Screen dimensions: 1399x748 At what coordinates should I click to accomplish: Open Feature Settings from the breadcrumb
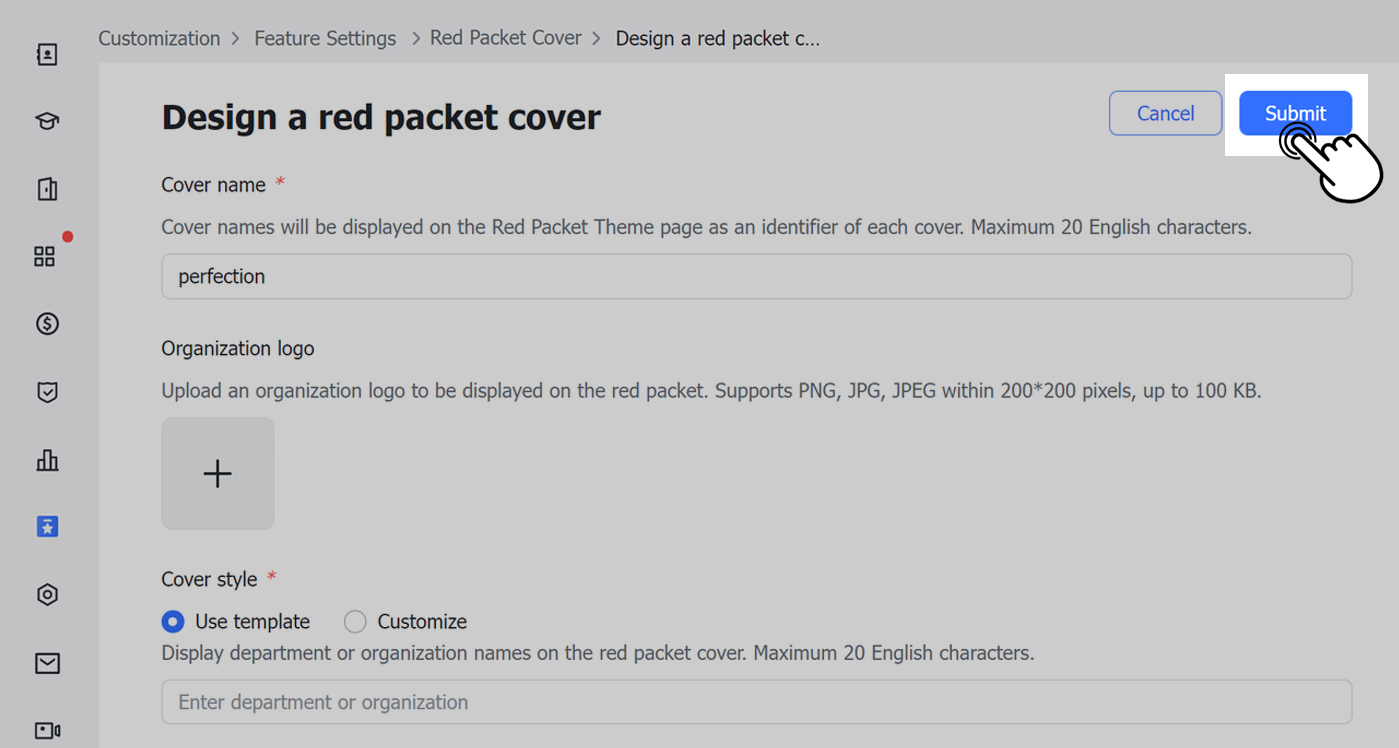click(325, 38)
